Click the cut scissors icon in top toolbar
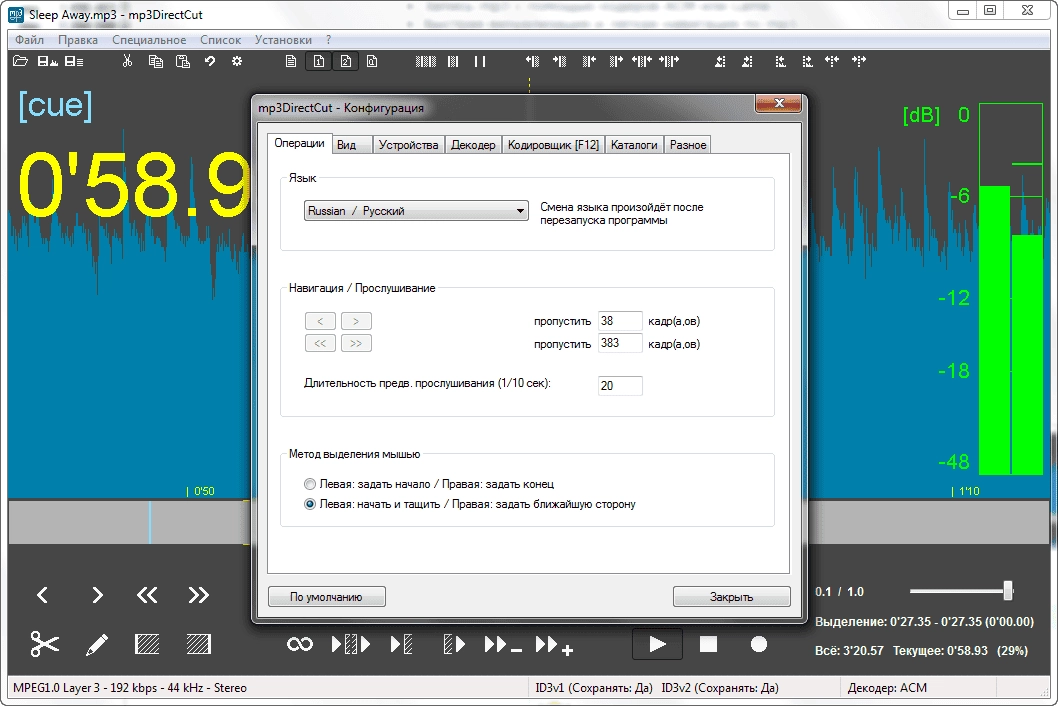 coord(127,61)
